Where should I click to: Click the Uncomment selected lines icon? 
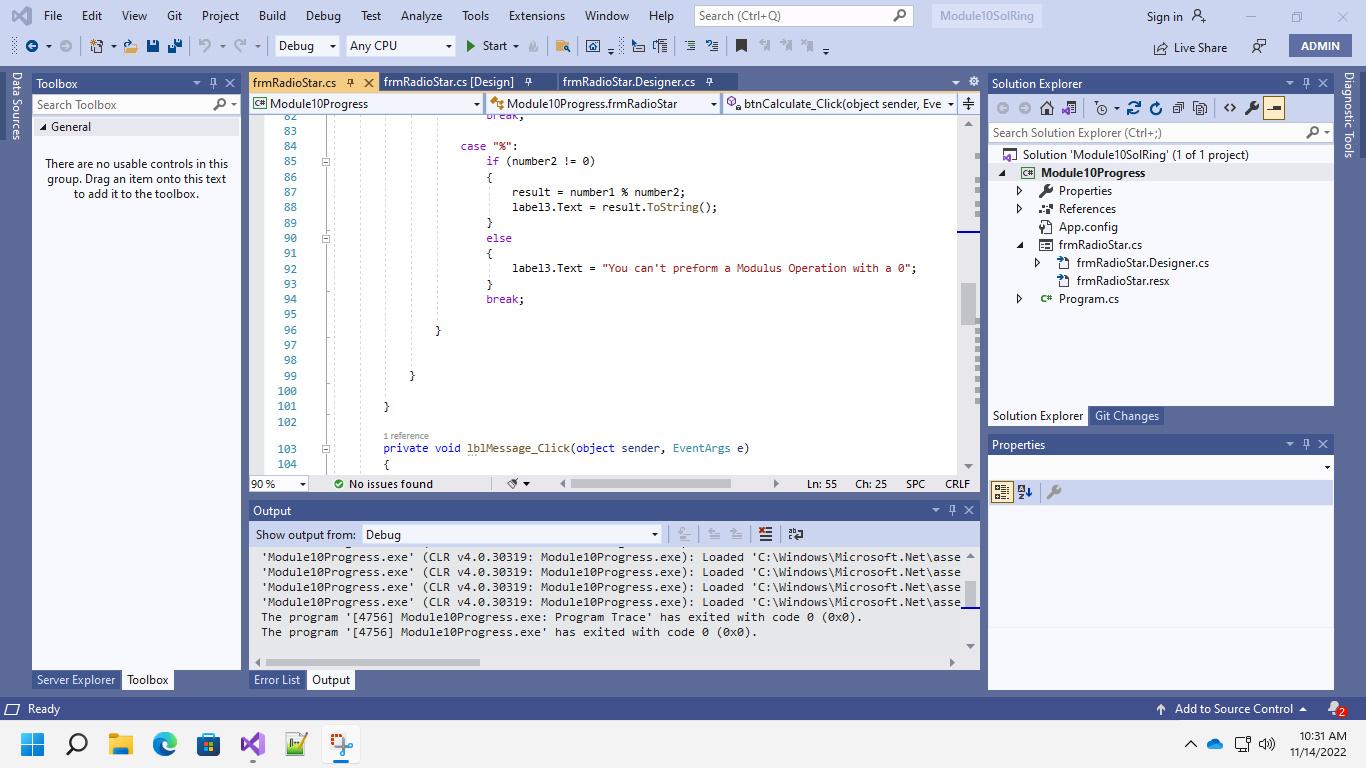[x=712, y=46]
